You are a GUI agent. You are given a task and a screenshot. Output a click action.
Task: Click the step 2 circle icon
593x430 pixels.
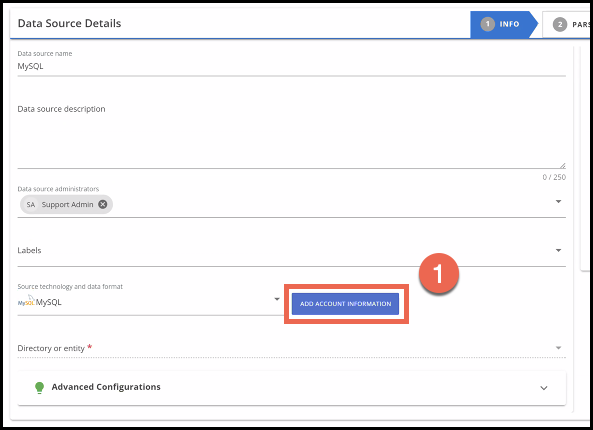[x=560, y=25]
